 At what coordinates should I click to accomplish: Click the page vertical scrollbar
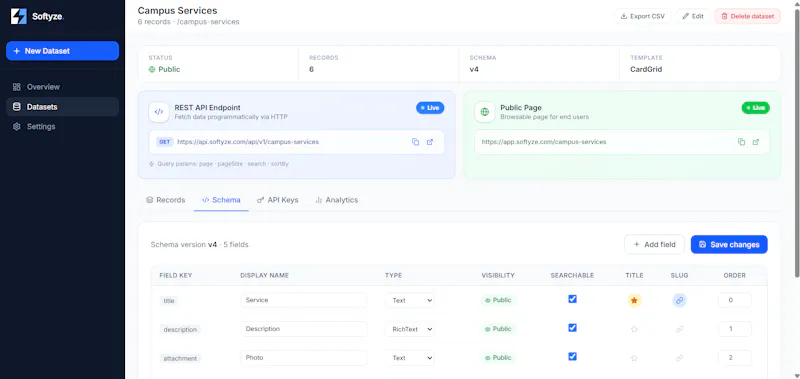(796, 143)
